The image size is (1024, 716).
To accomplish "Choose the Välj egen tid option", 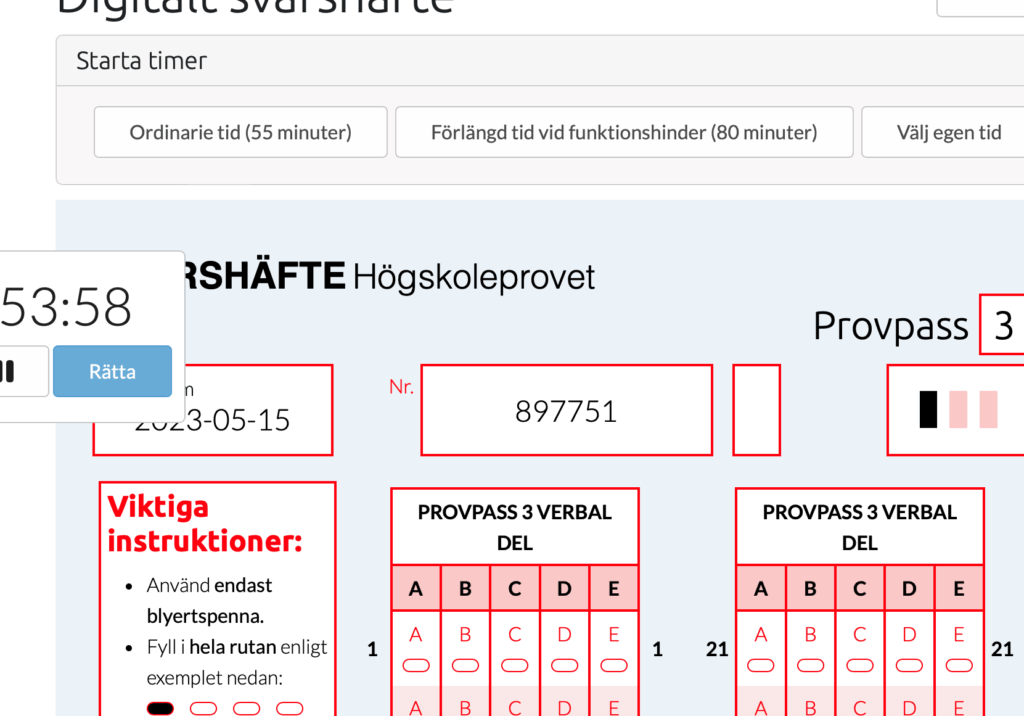I will click(x=942, y=132).
